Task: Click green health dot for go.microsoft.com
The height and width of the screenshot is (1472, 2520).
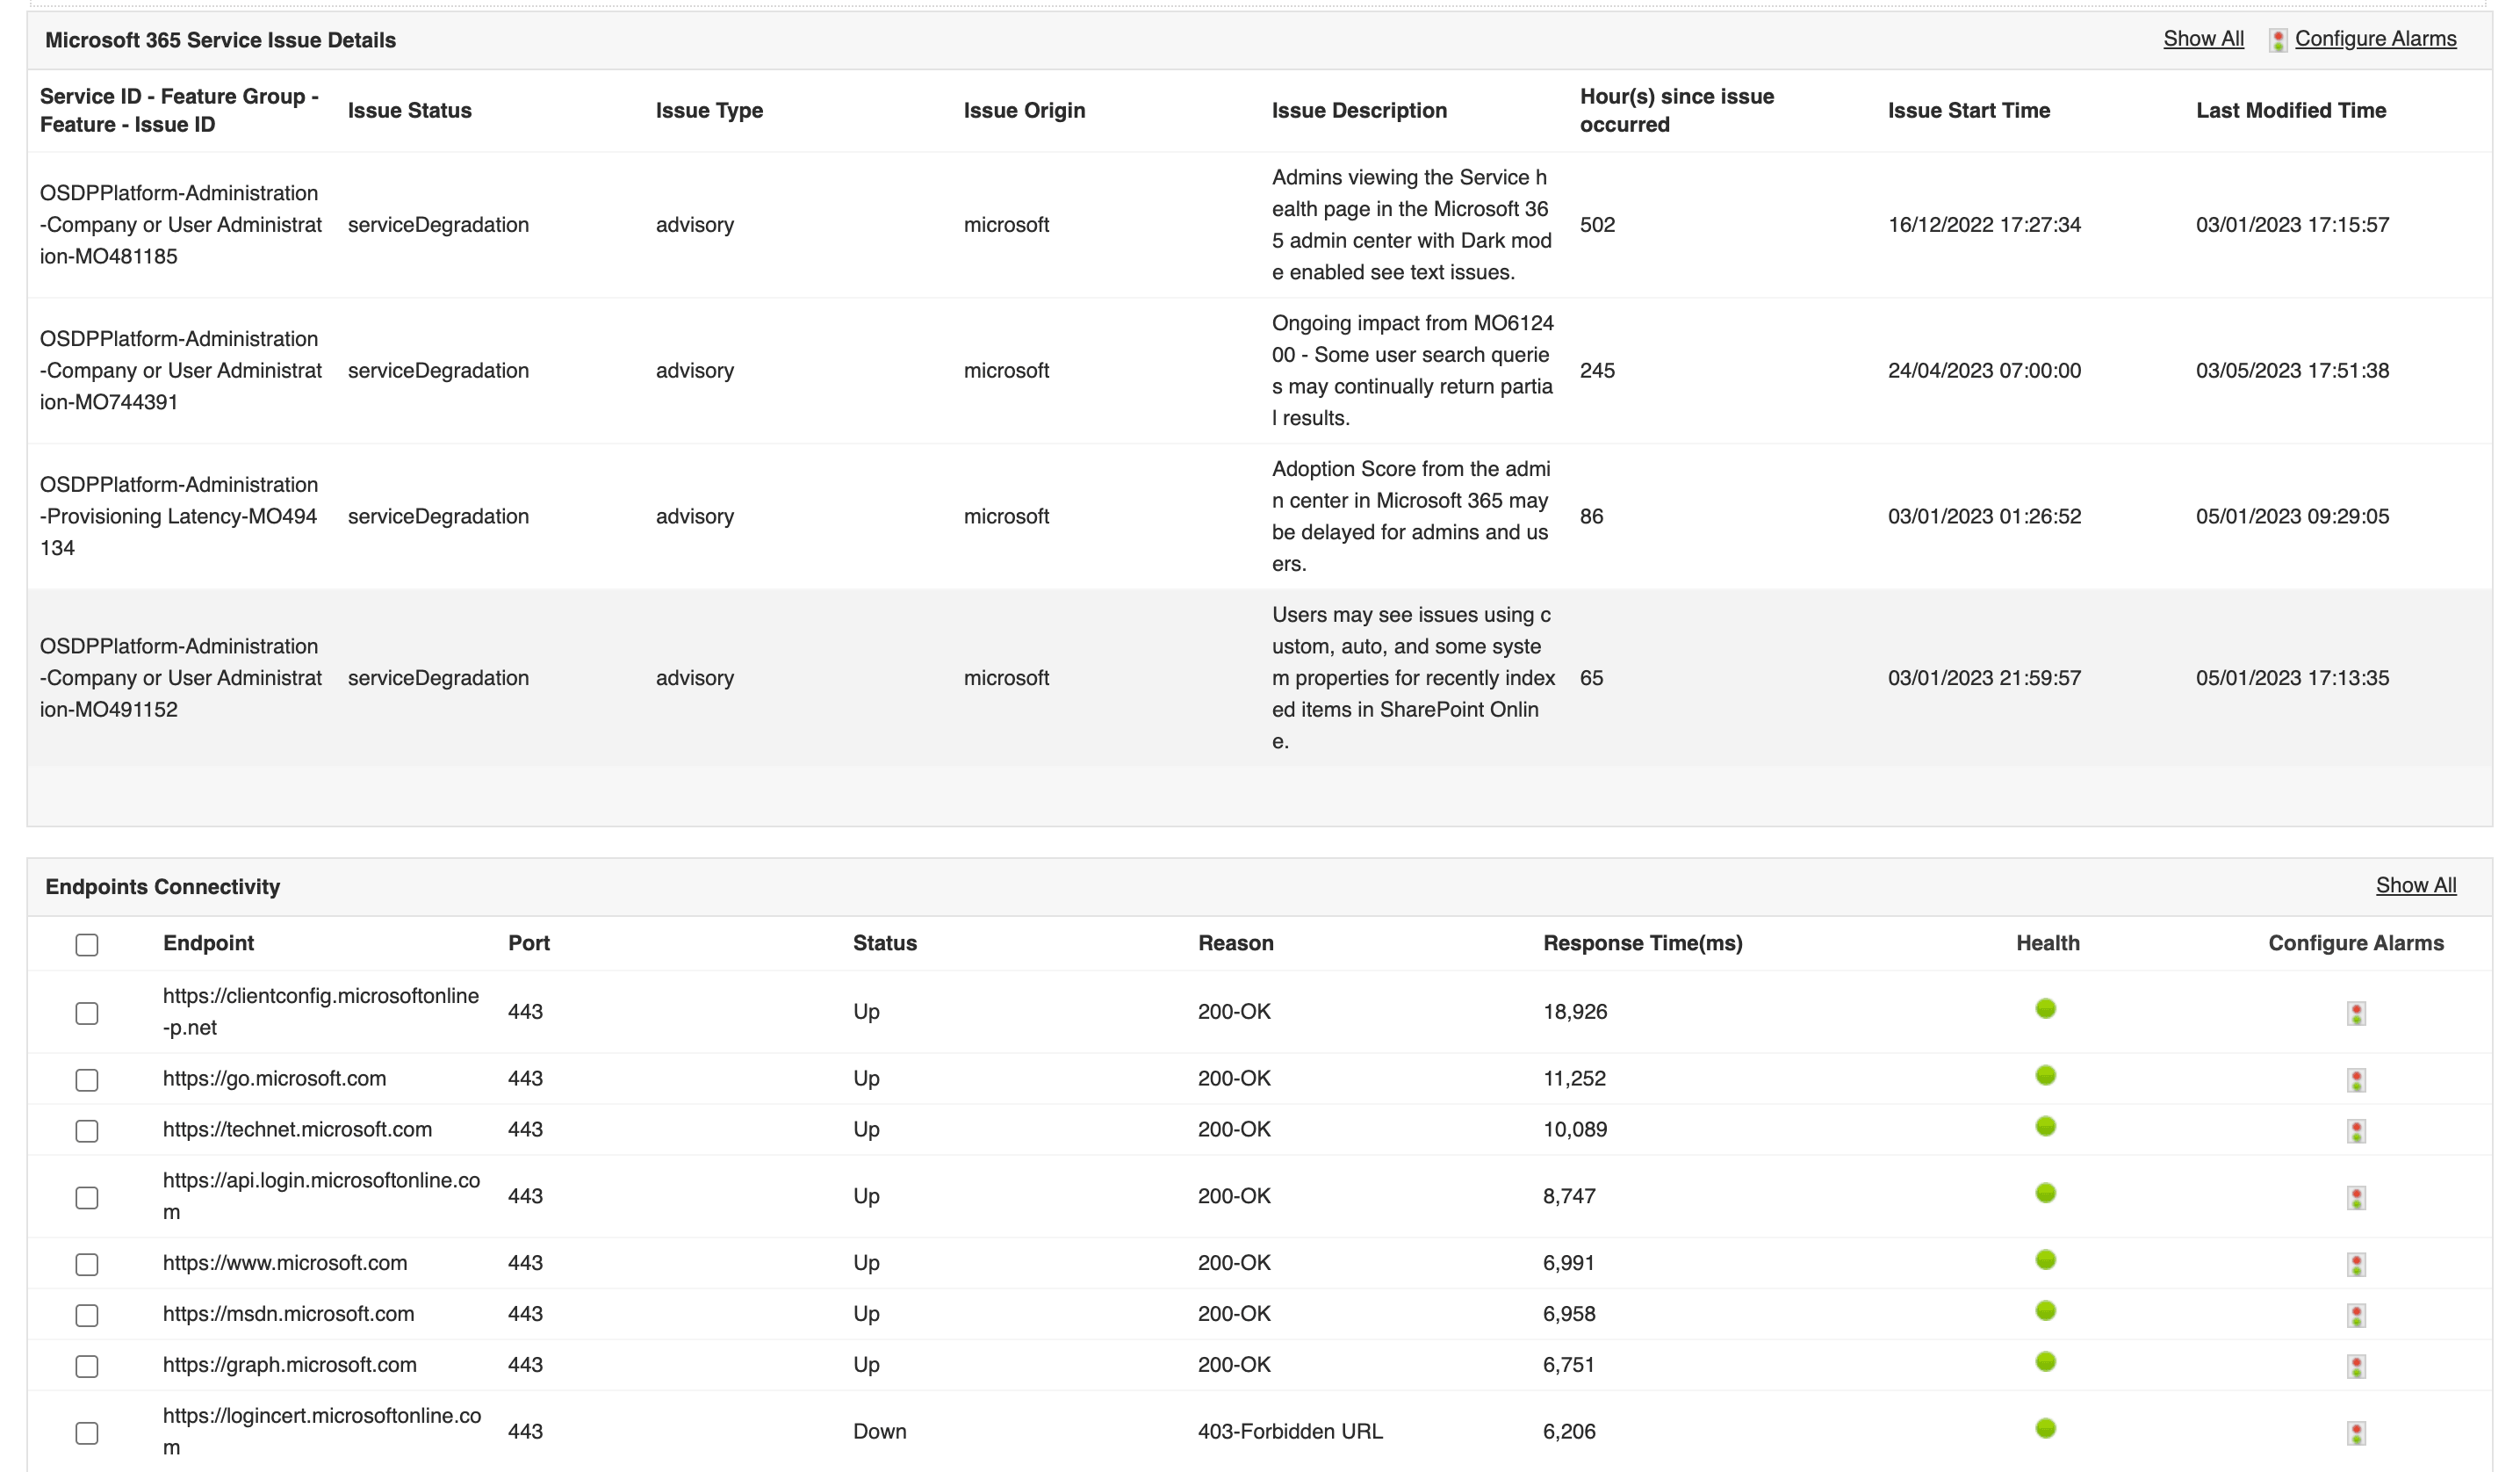Action: [2046, 1075]
